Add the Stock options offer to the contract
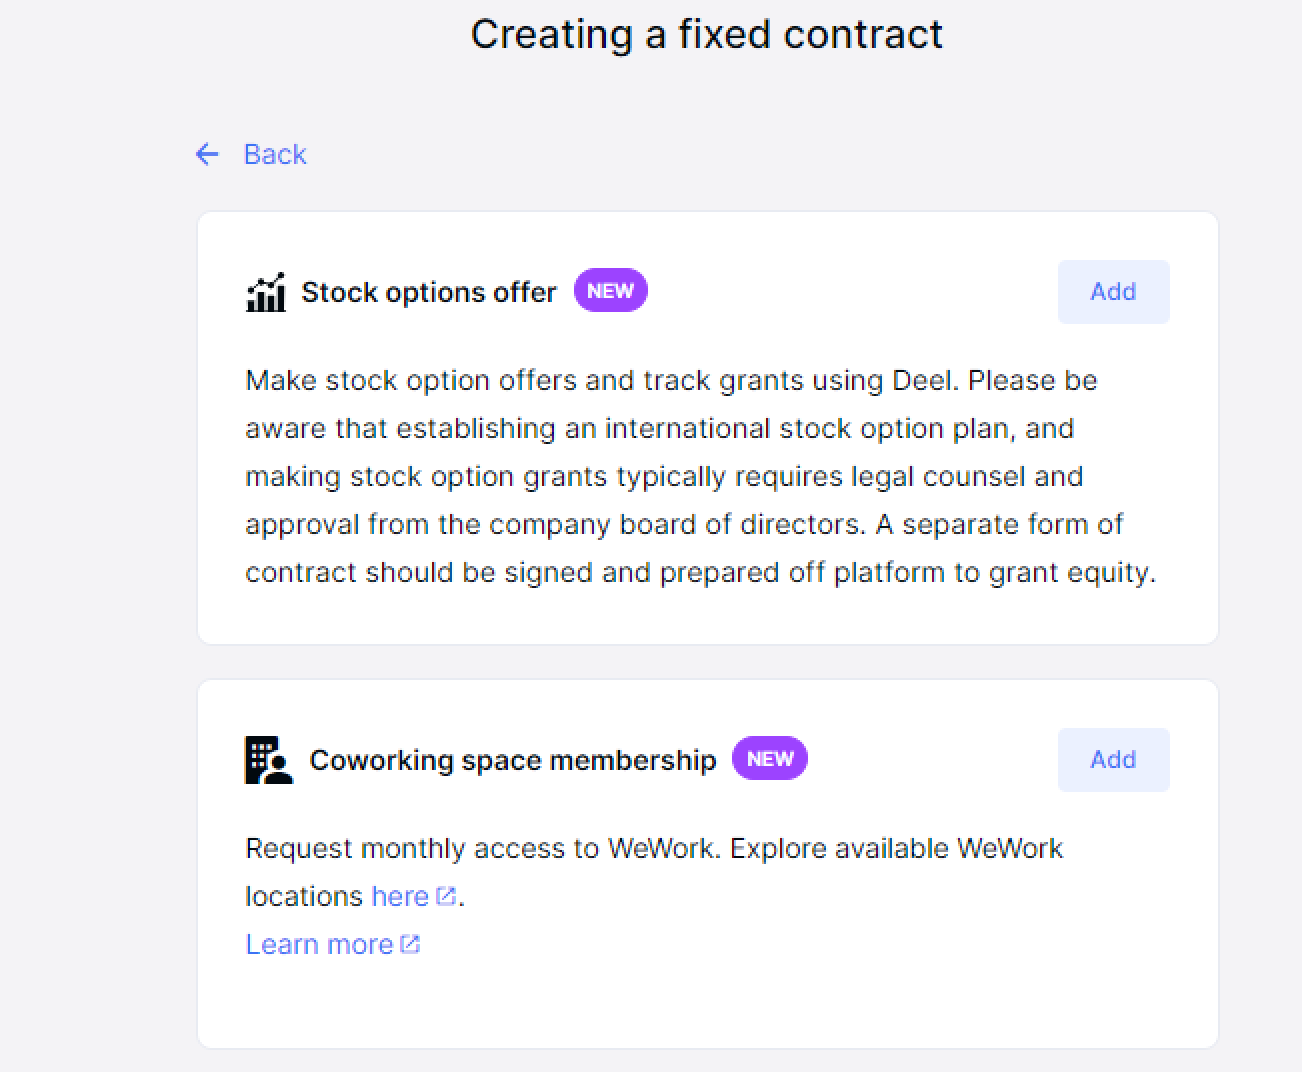This screenshot has width=1302, height=1072. click(x=1113, y=291)
